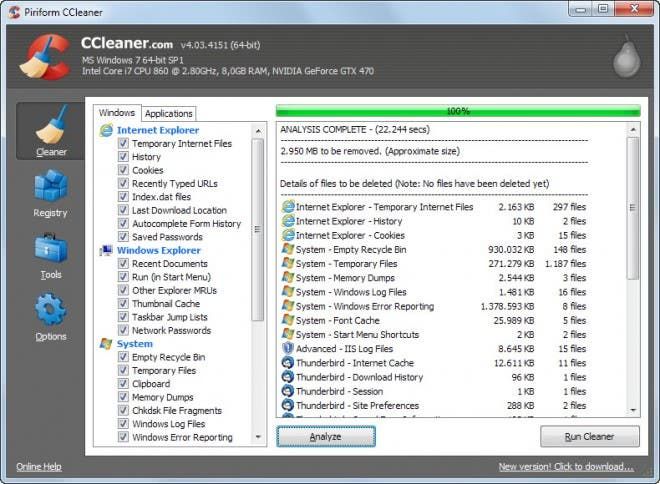Uncheck the Internet Explorer History checkbox

tap(123, 157)
